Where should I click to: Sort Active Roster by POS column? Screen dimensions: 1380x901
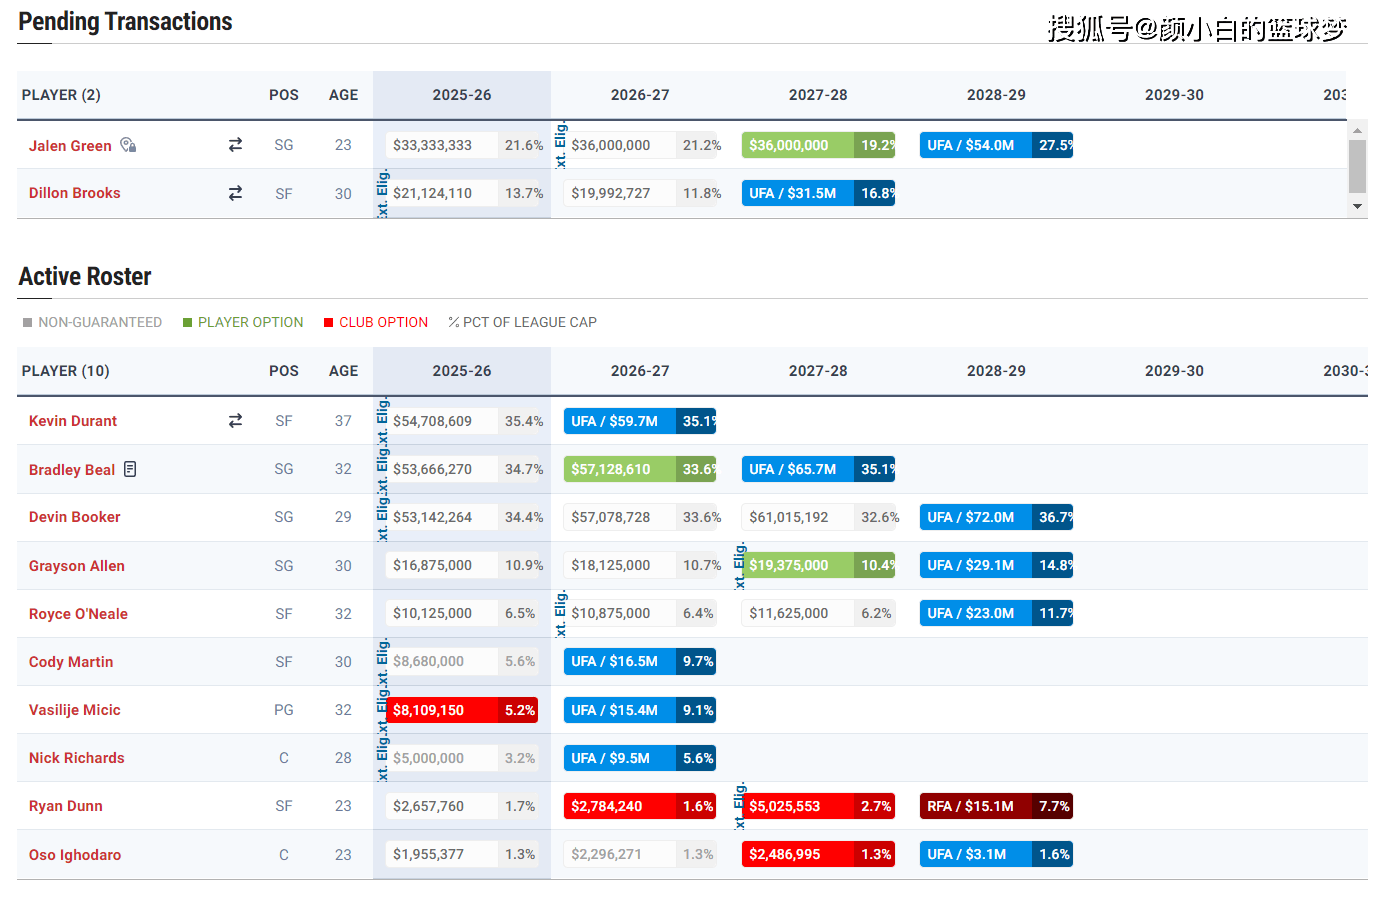283,371
